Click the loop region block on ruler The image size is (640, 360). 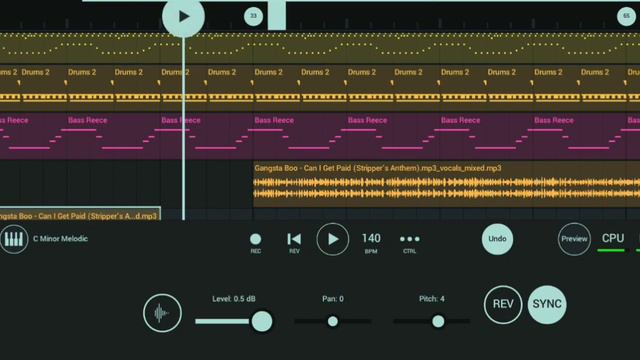277,16
